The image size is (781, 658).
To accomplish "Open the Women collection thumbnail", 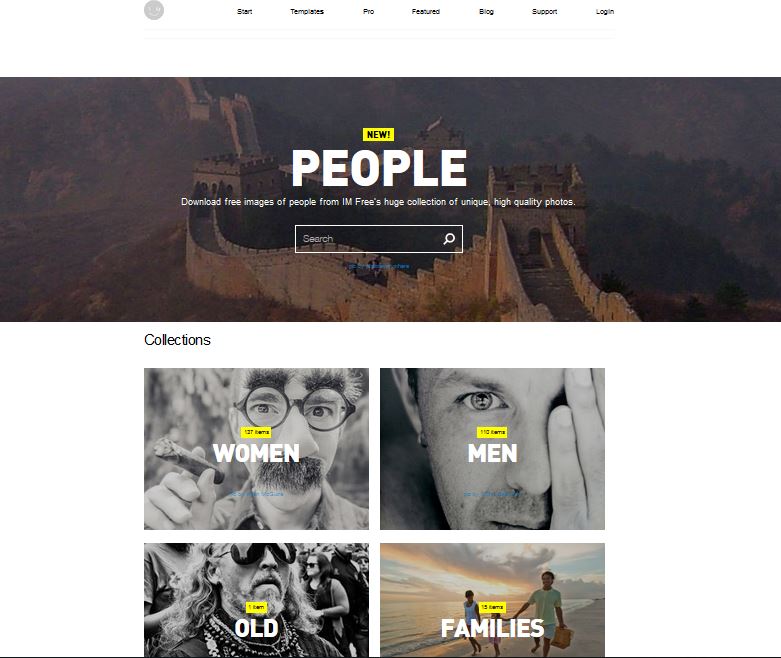I will [257, 449].
